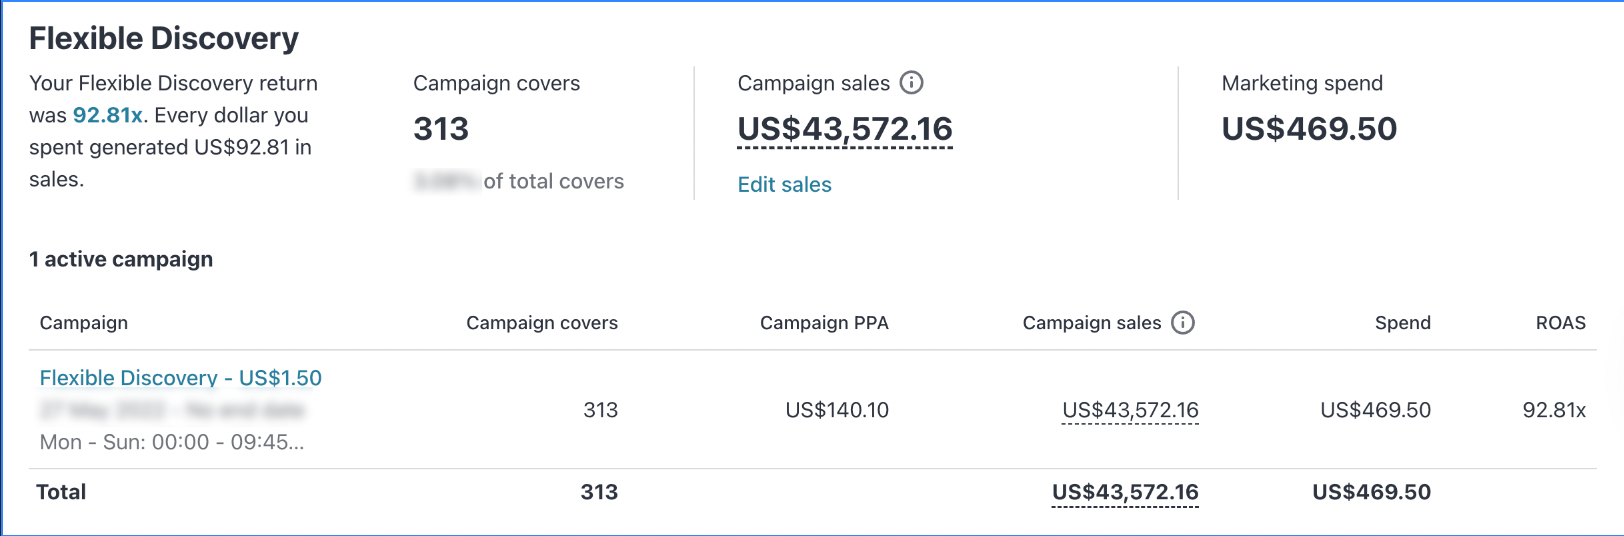Viewport: 1624px width, 536px height.
Task: Click the large underlined US$43,572.16 summary figure
Action: point(845,129)
